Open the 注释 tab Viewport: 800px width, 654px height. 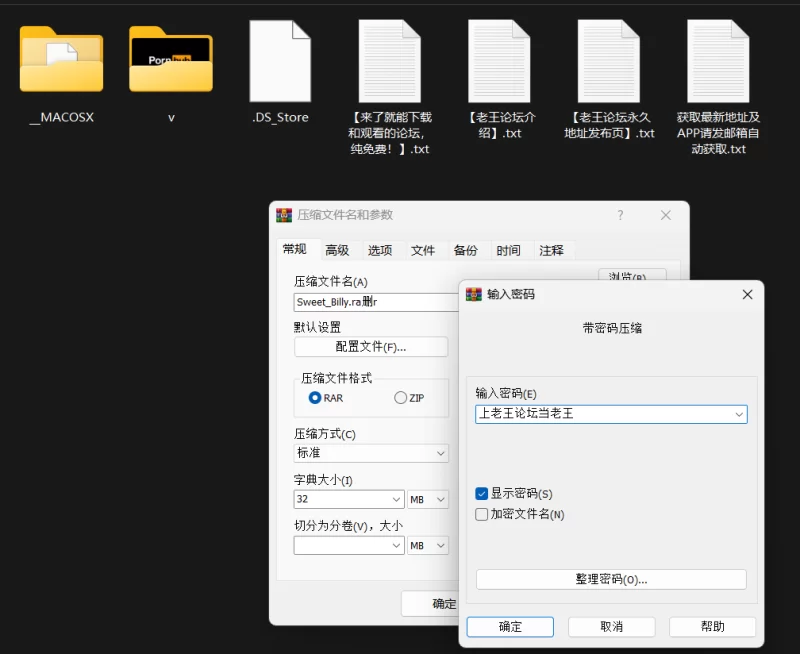(x=551, y=250)
